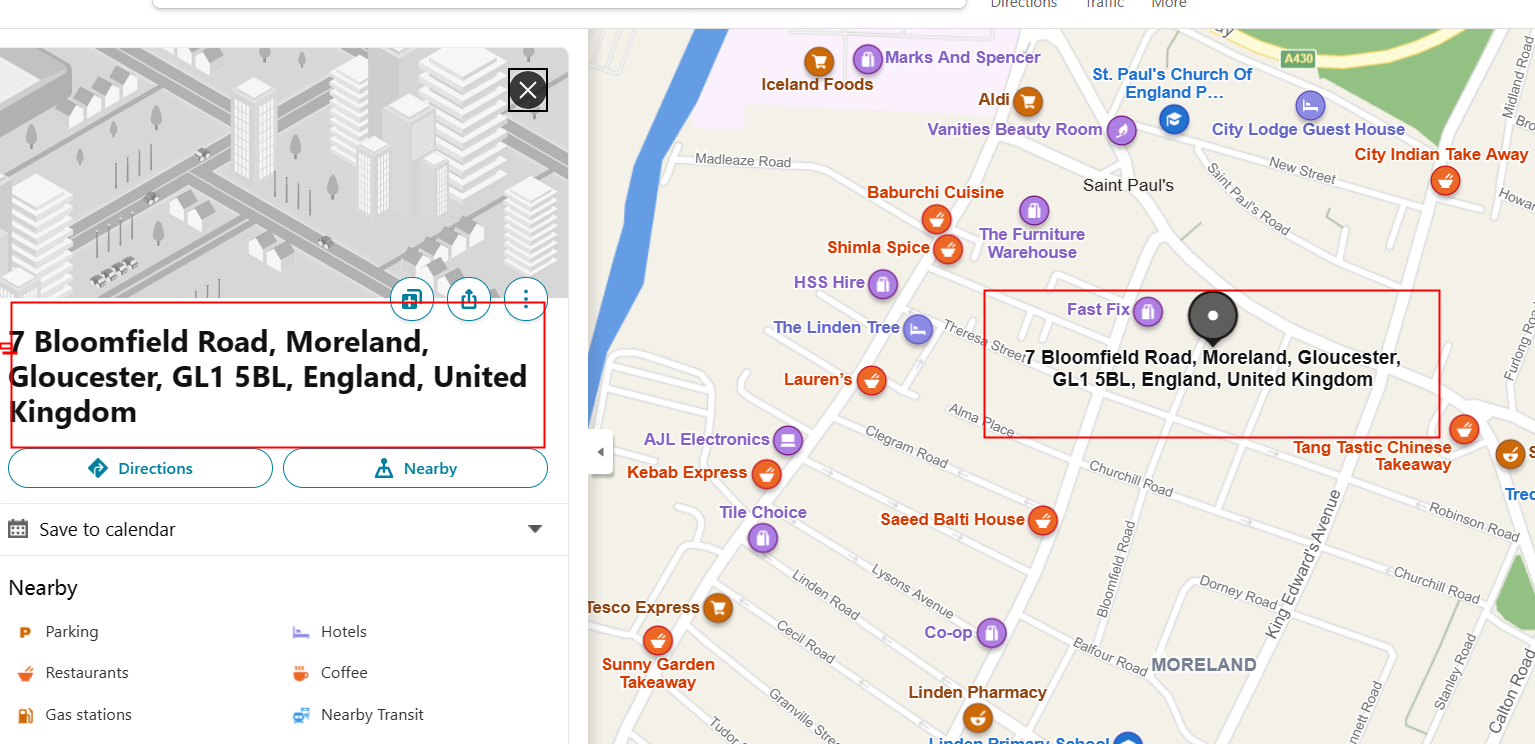Click the St. Paul's Church school pin
Viewport: 1535px width, 744px height.
point(1173,120)
